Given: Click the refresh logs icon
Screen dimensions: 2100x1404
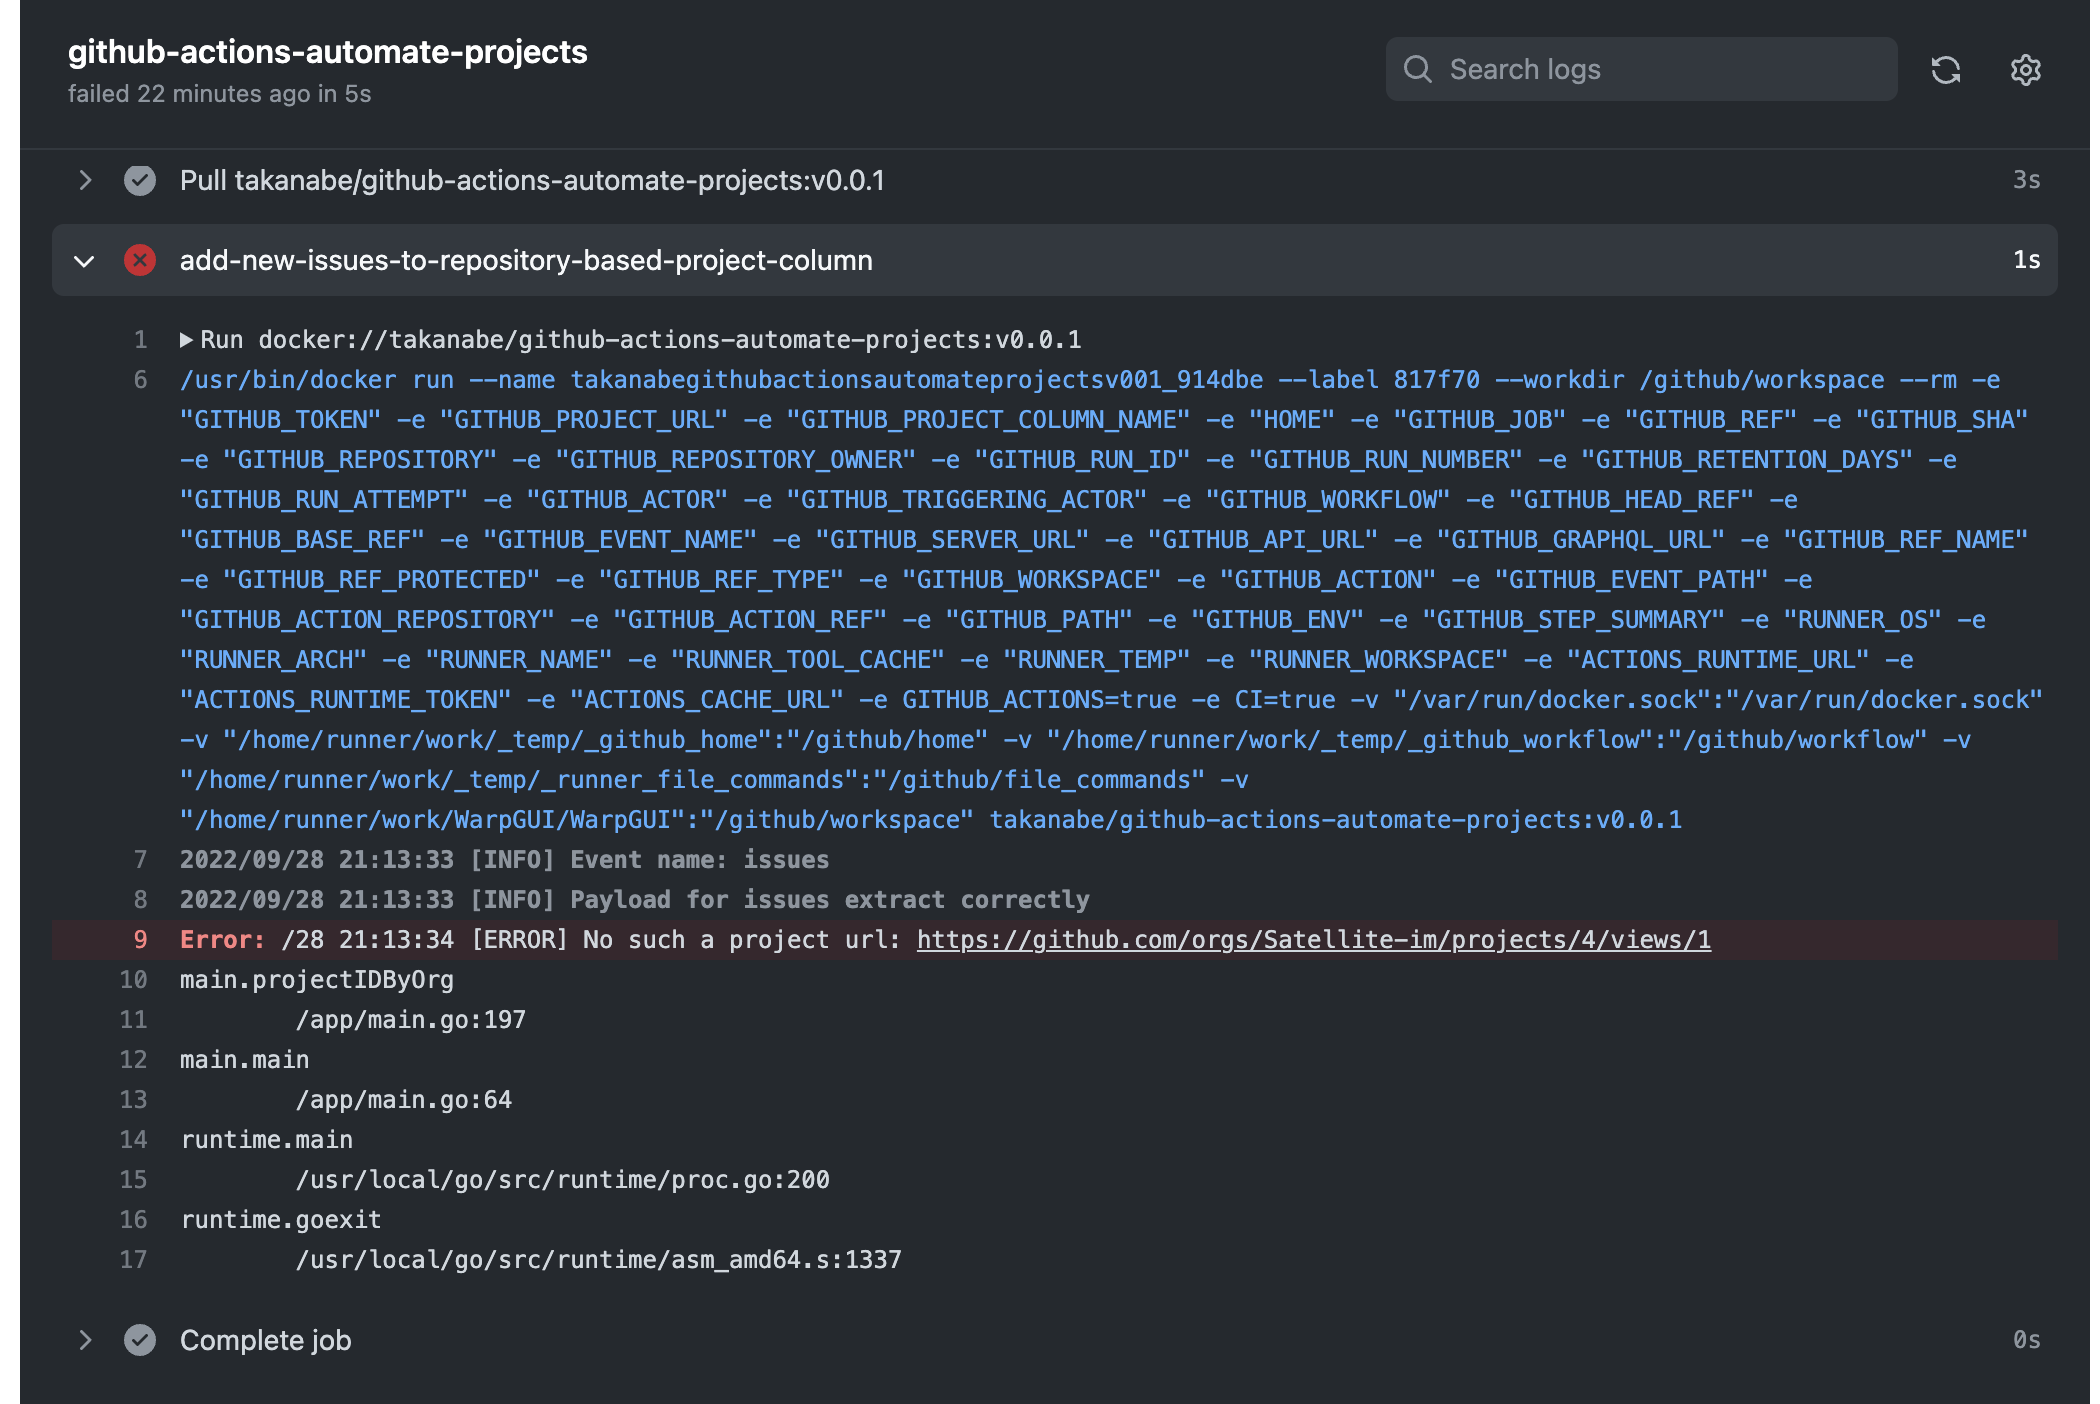Looking at the screenshot, I should [x=1945, y=70].
